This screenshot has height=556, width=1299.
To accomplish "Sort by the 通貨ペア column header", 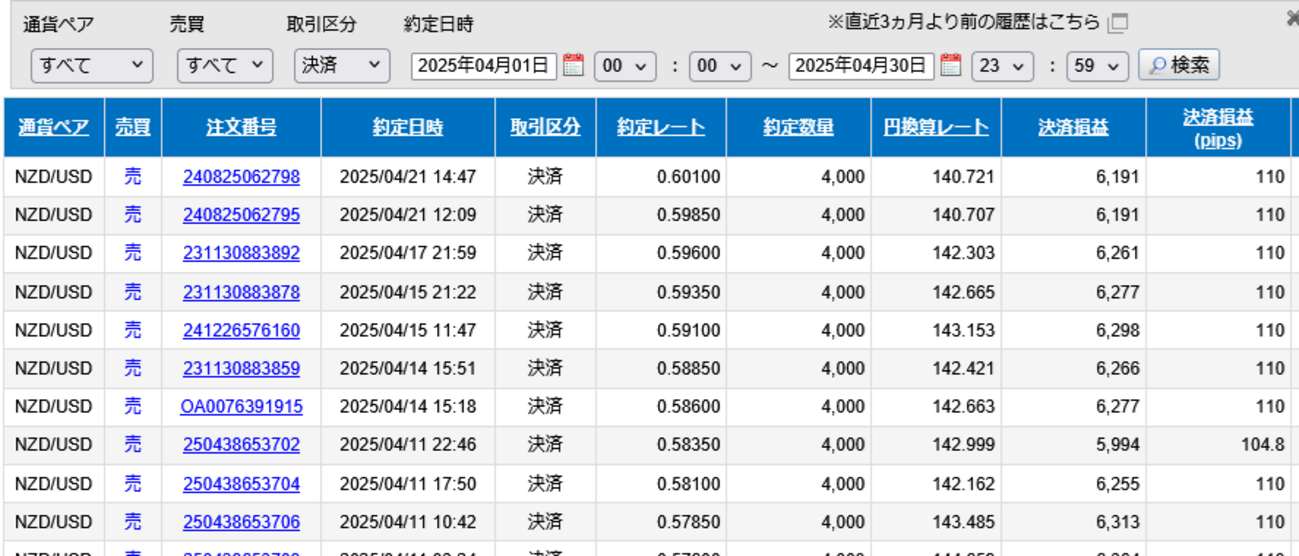I will coord(54,128).
